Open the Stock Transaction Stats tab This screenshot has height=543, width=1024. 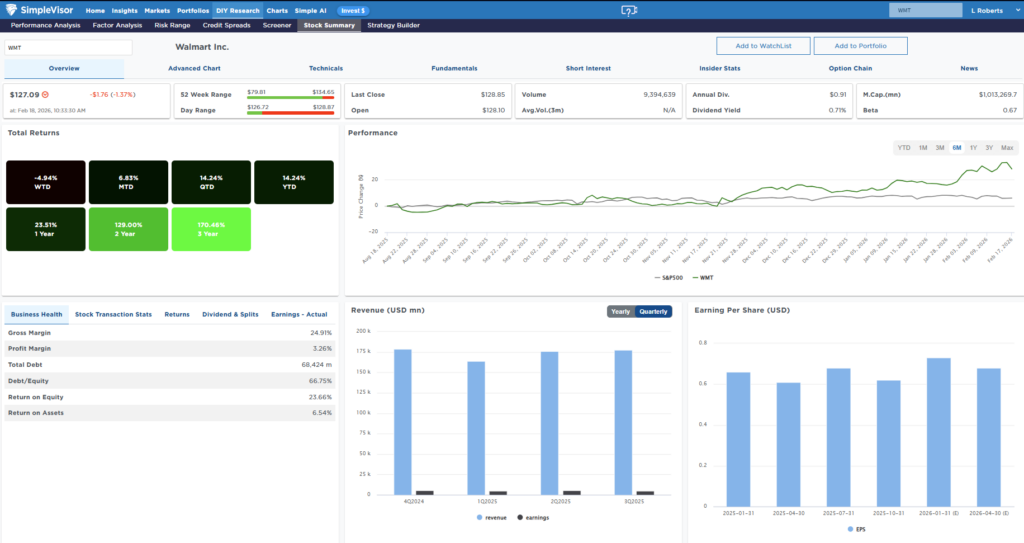tap(113, 314)
